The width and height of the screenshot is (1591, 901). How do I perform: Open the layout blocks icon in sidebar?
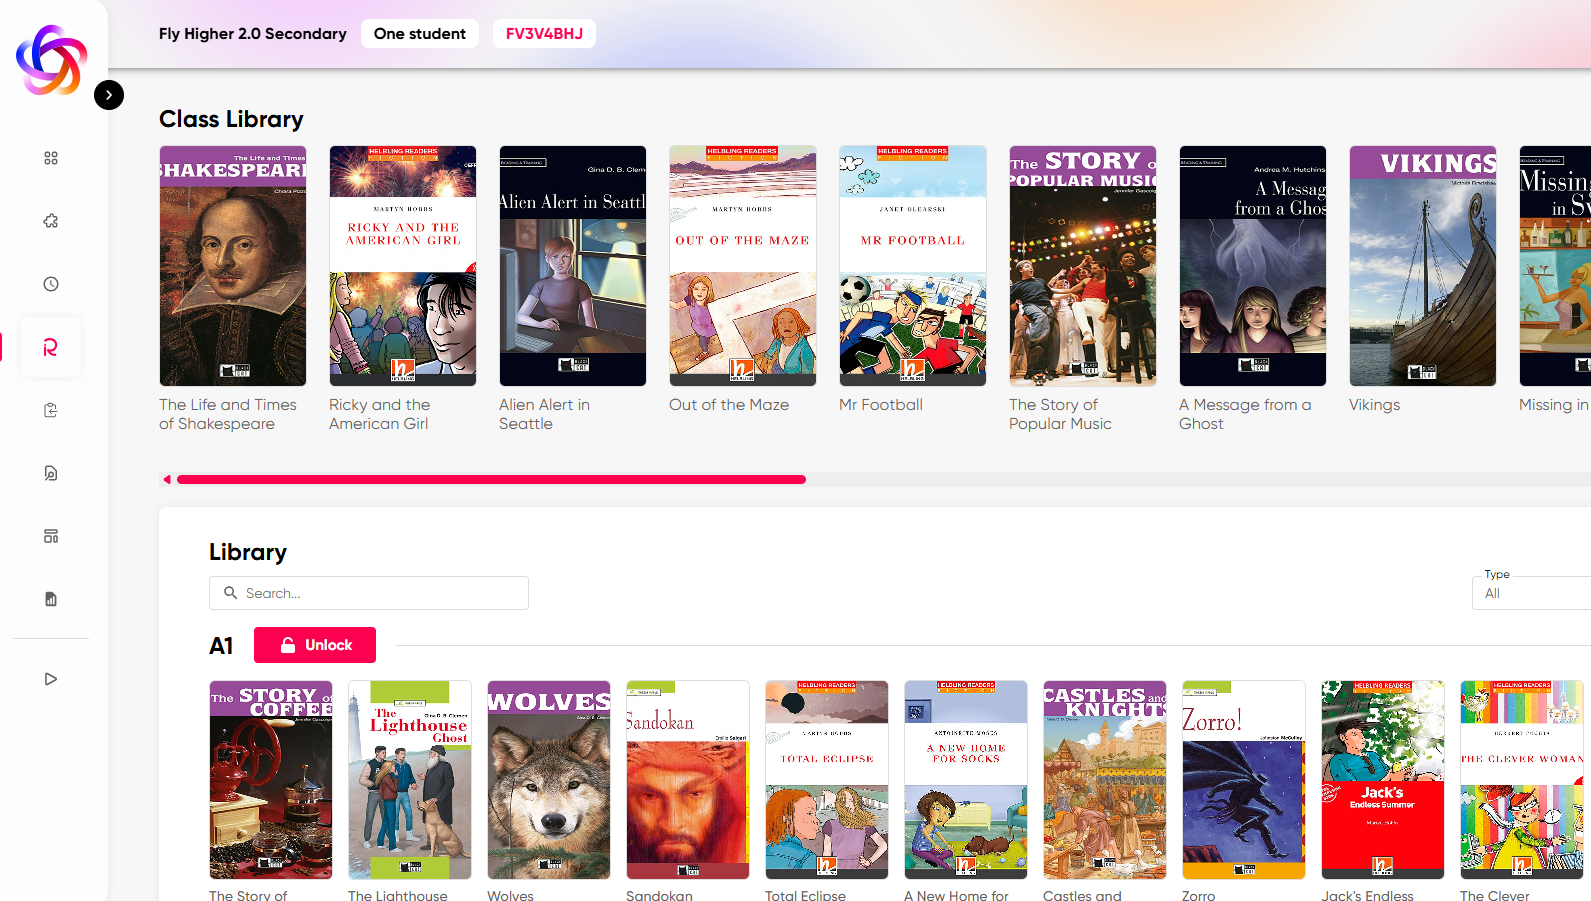click(51, 536)
